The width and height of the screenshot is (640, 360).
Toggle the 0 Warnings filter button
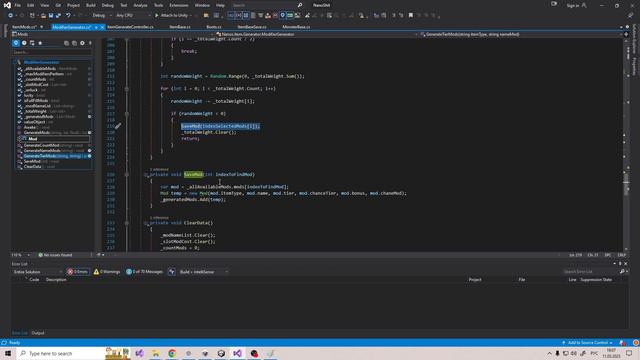pos(107,271)
